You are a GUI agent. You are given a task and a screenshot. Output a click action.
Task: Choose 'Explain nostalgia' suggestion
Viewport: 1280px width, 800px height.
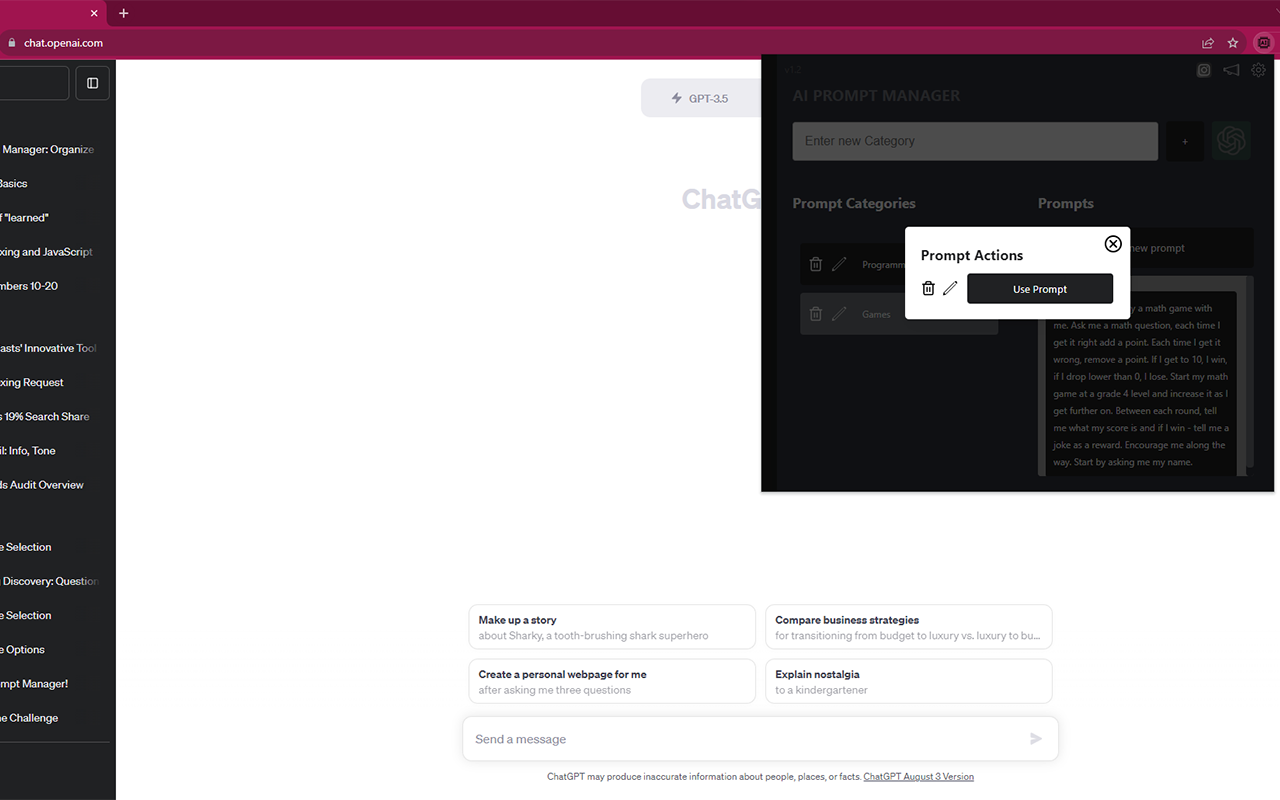click(908, 681)
